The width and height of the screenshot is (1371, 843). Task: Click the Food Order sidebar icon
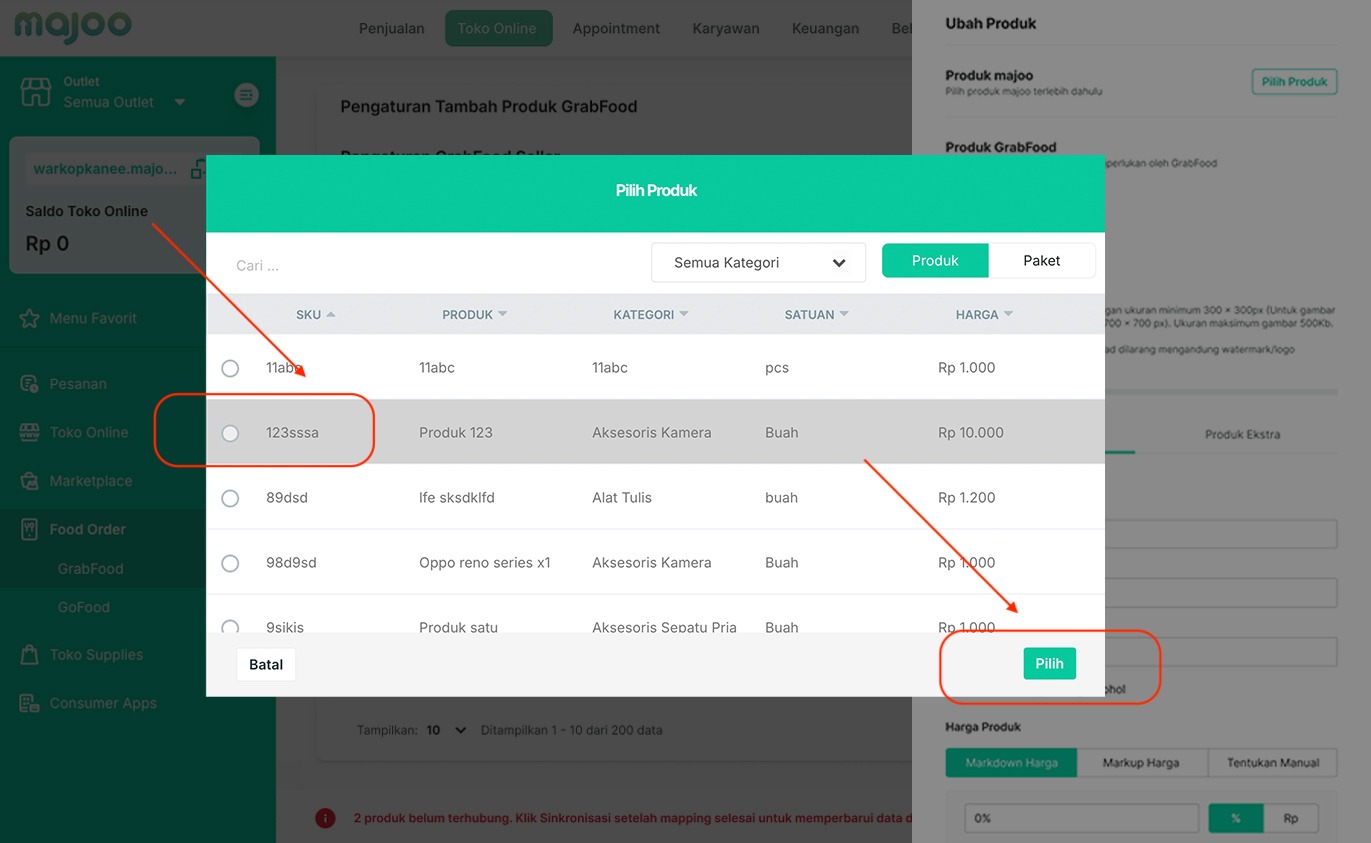pyautogui.click(x=30, y=529)
